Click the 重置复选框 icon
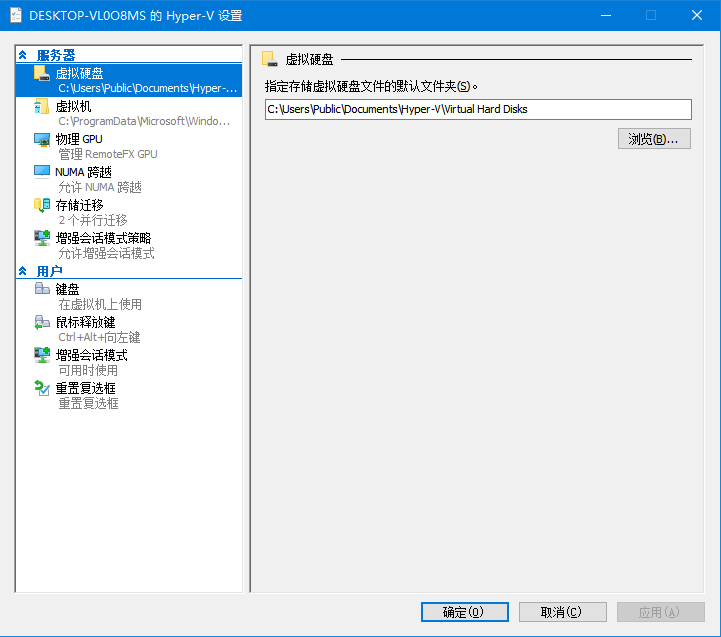The width and height of the screenshot is (721, 637). [x=42, y=388]
